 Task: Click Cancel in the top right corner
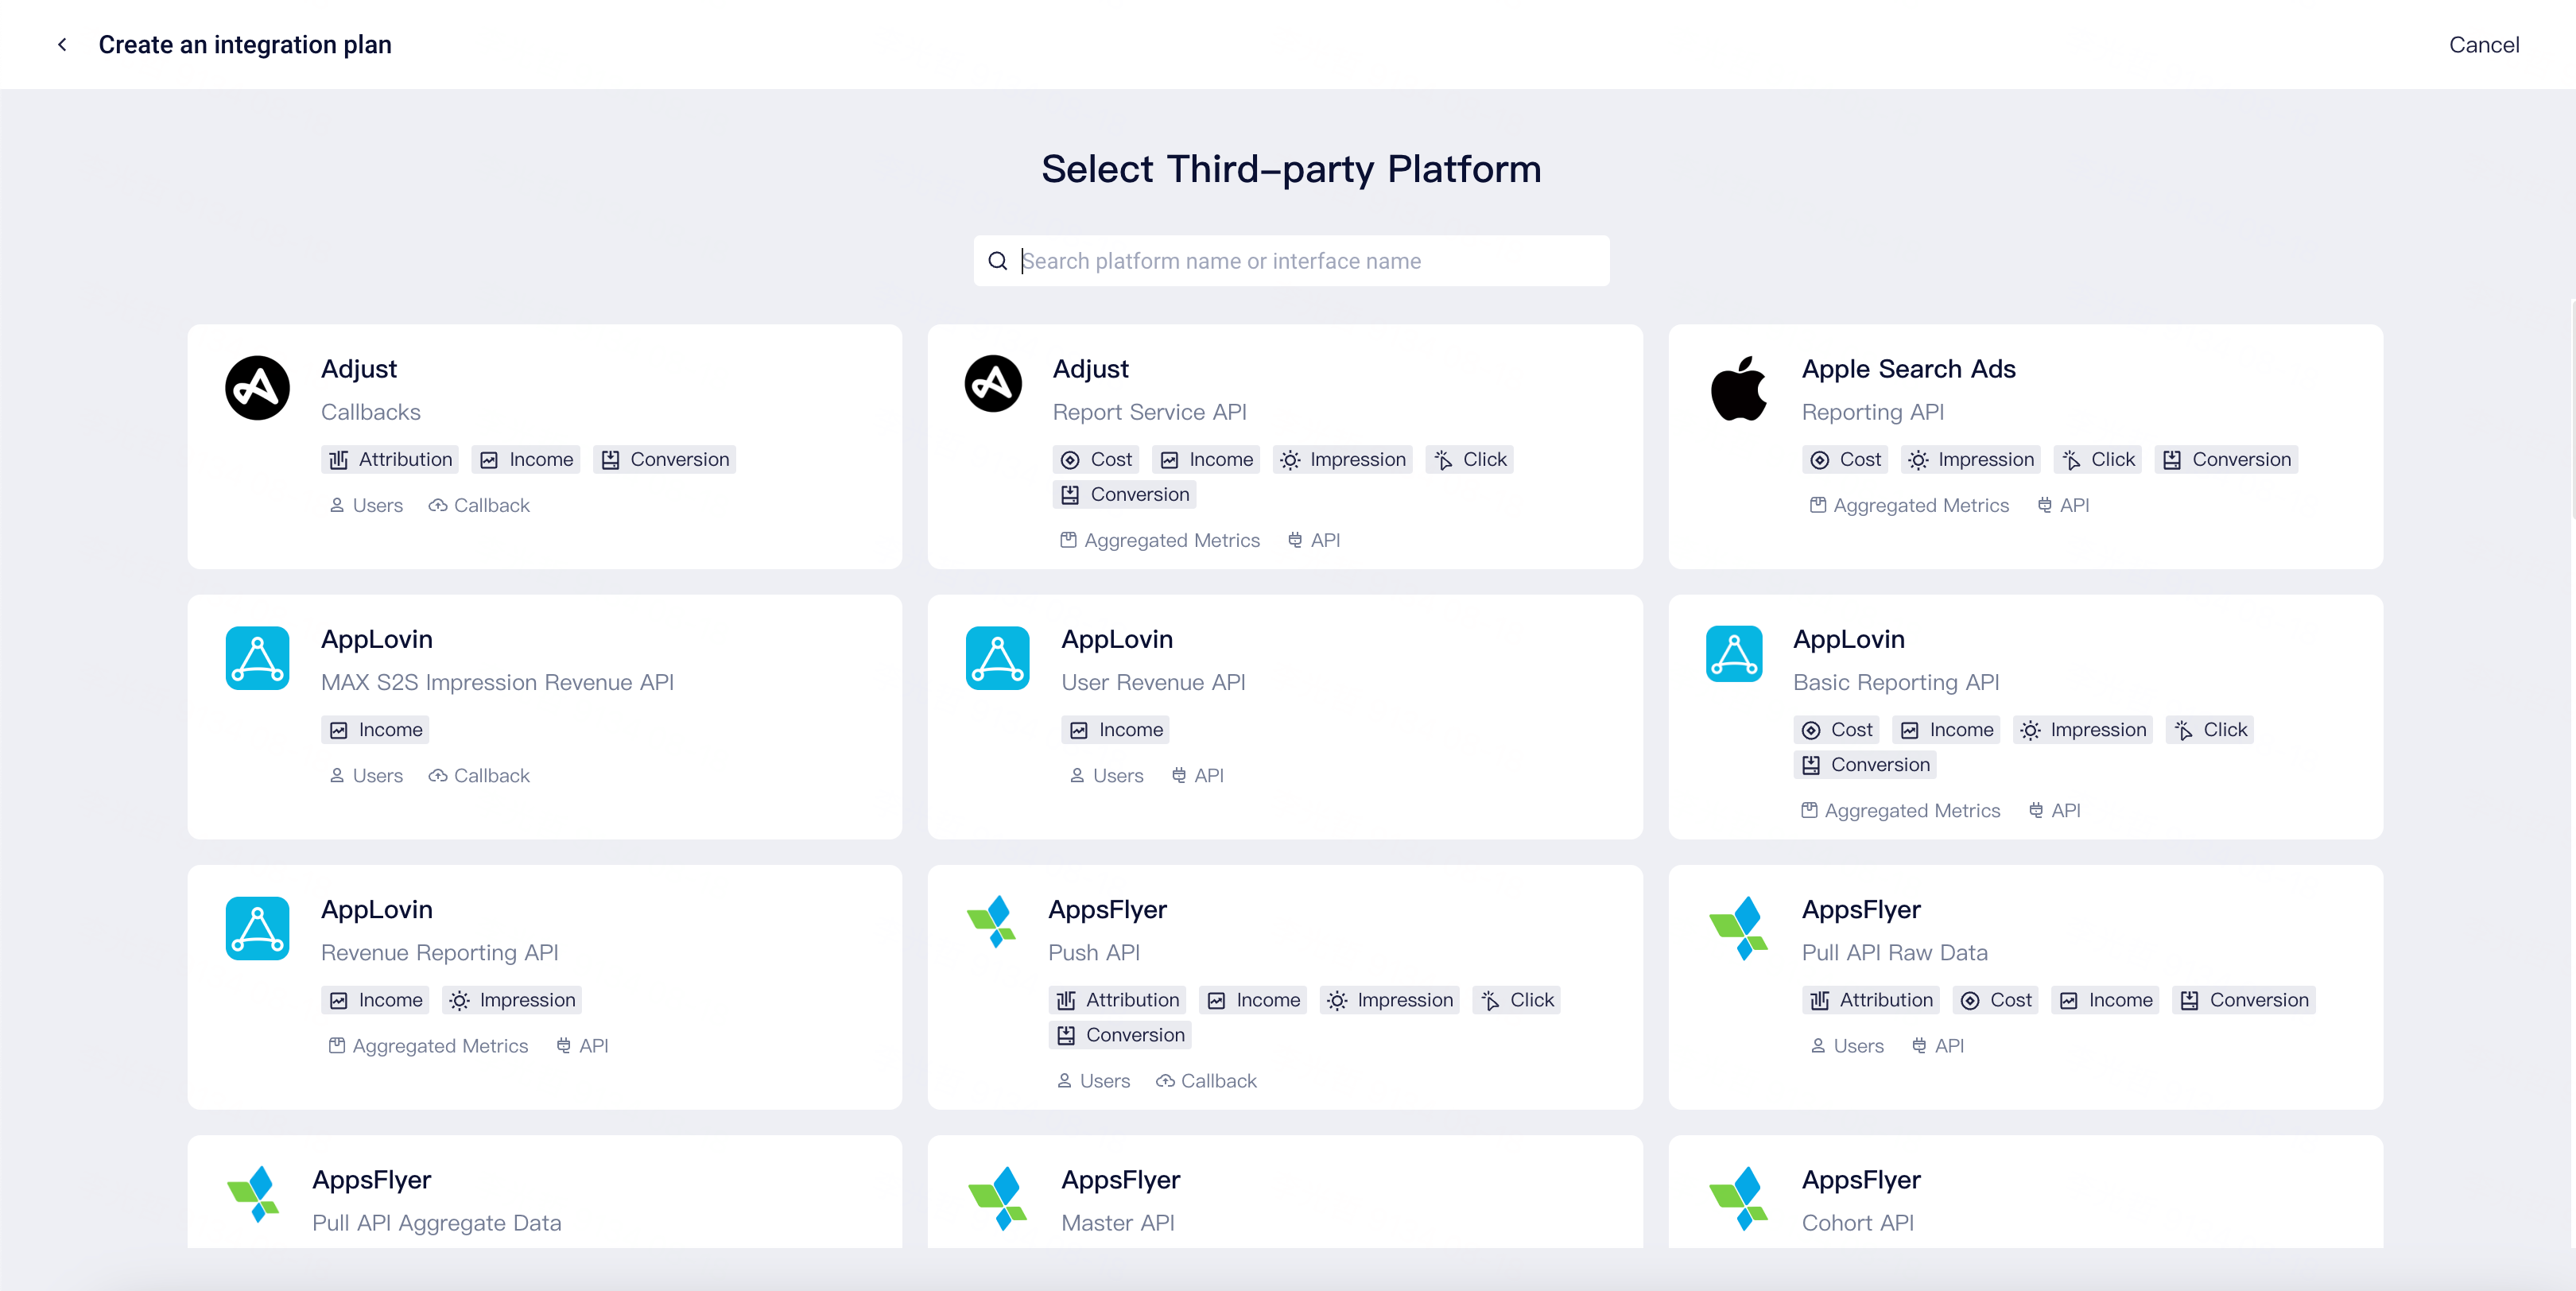(x=2484, y=44)
